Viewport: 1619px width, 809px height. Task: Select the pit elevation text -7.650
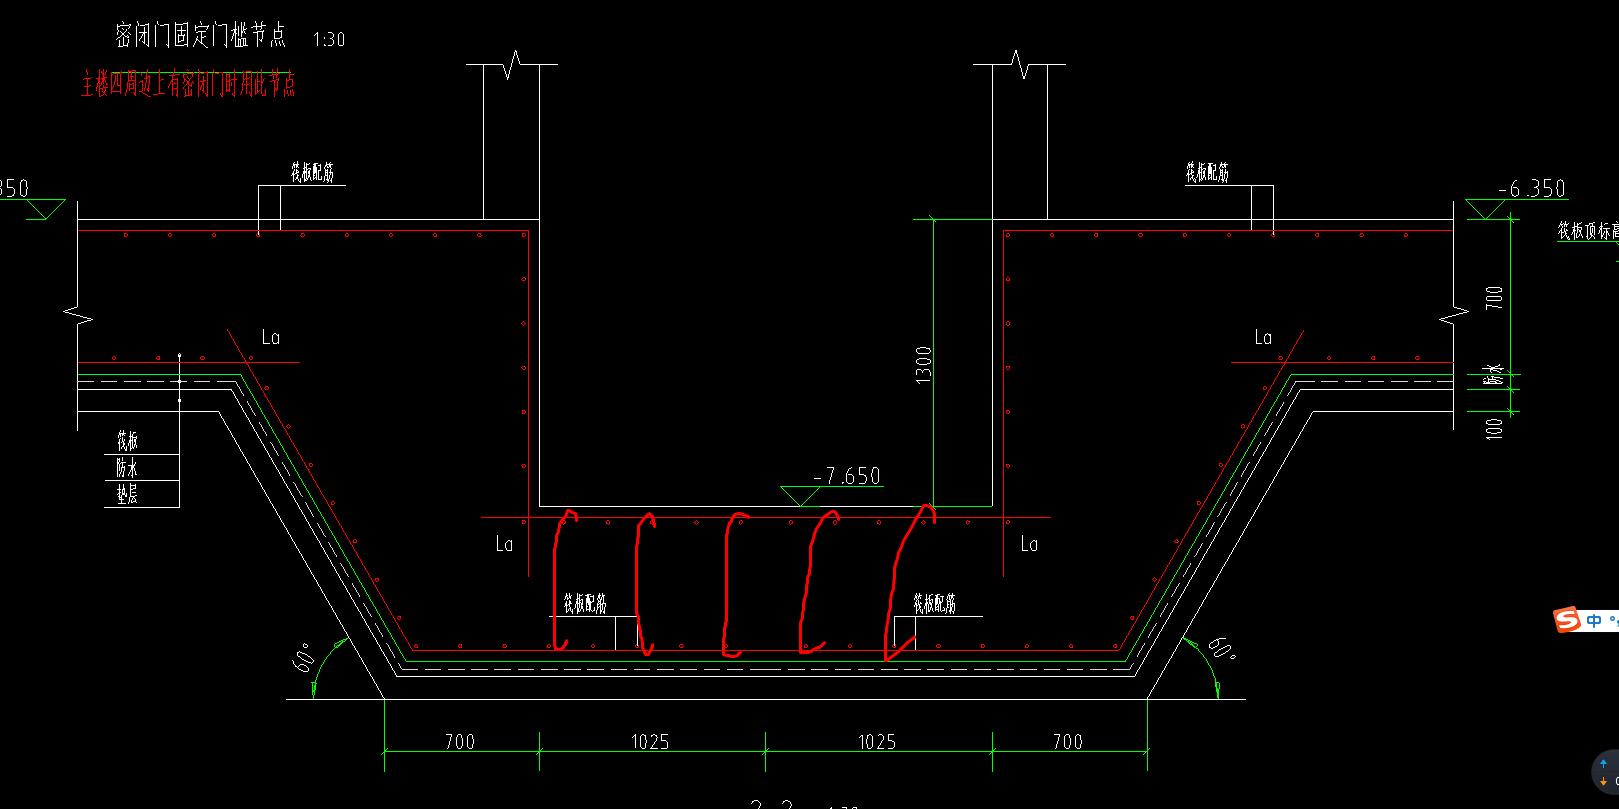(x=847, y=476)
